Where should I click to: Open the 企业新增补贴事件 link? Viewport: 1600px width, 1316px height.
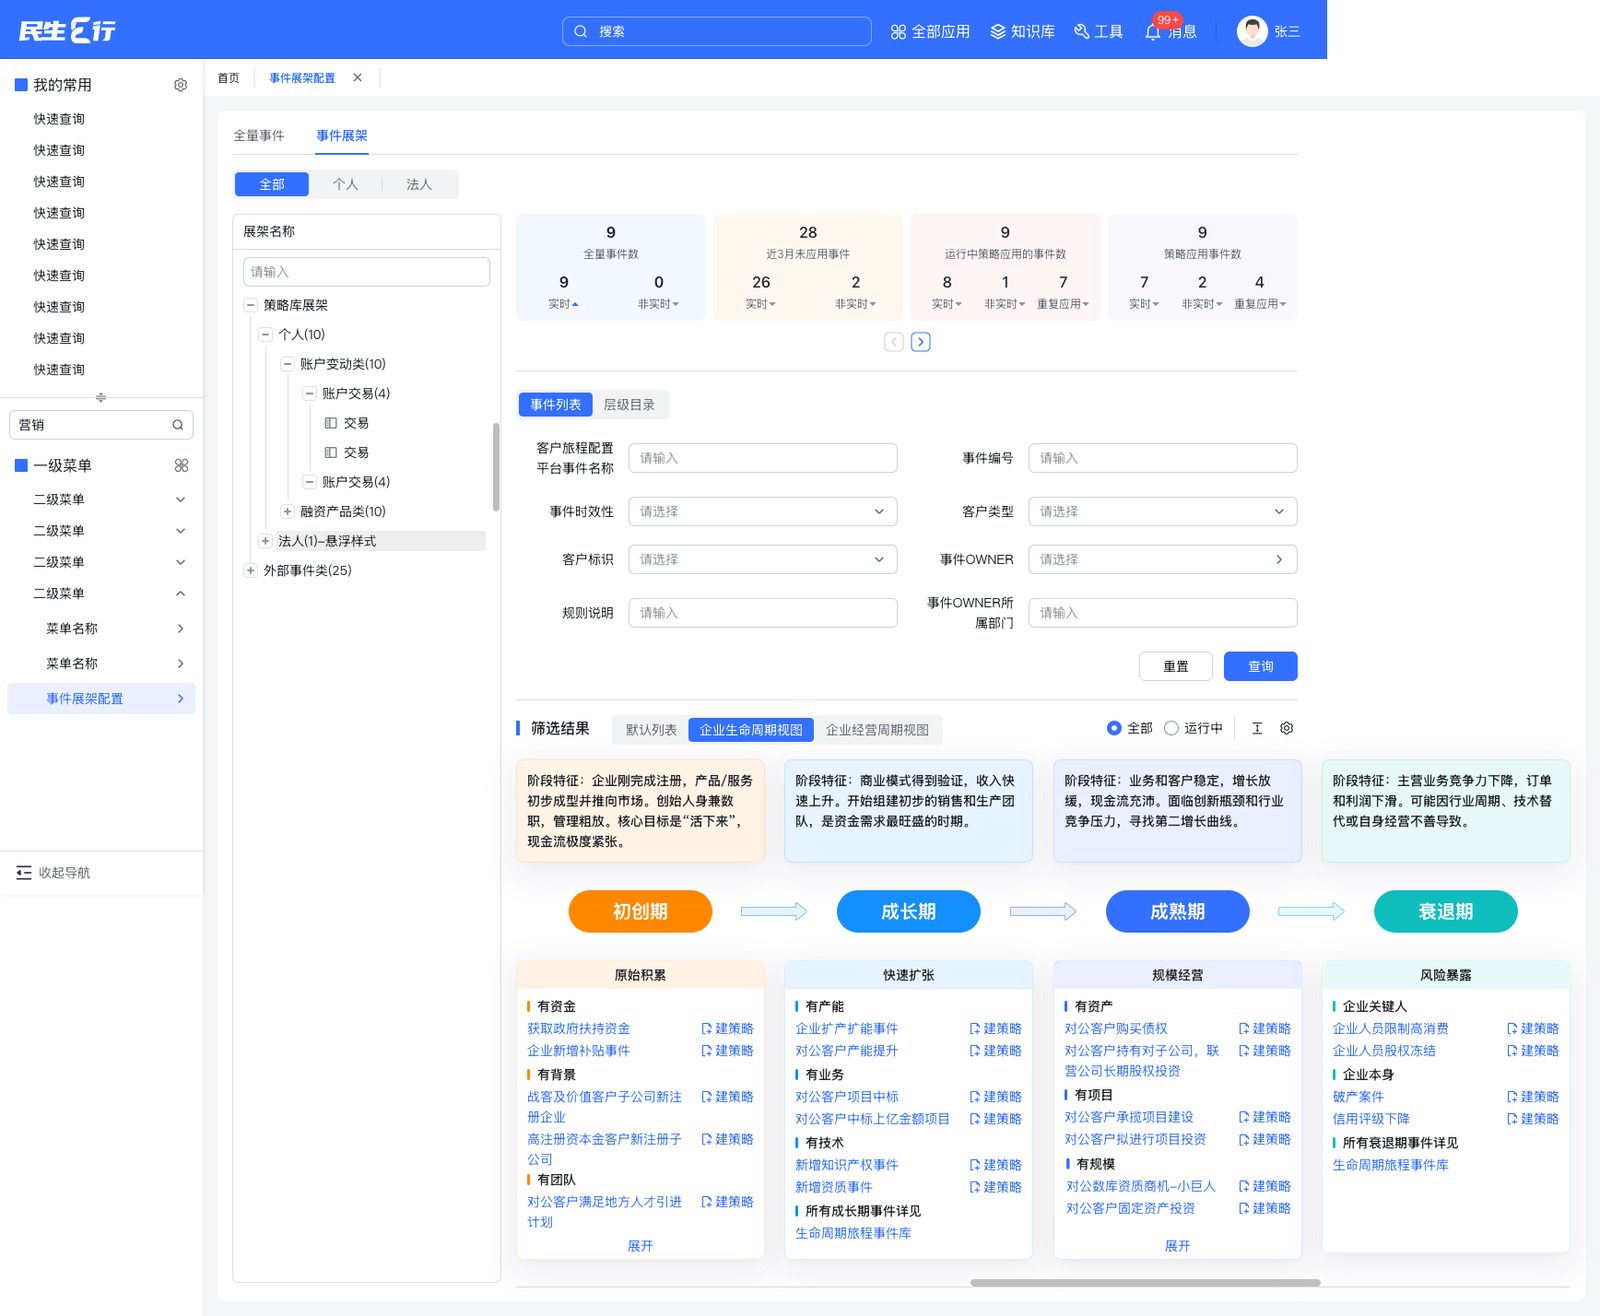click(x=579, y=1051)
